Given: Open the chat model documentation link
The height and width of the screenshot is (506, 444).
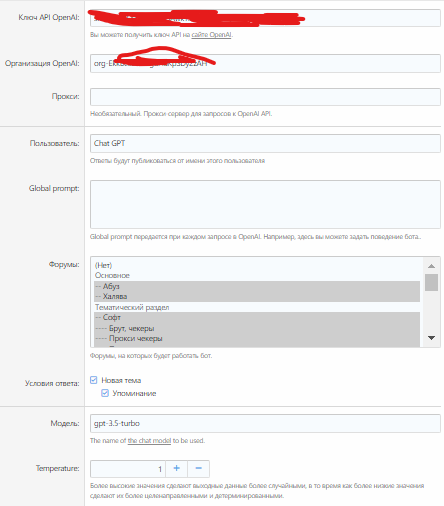Looking at the screenshot, I should click(149, 440).
